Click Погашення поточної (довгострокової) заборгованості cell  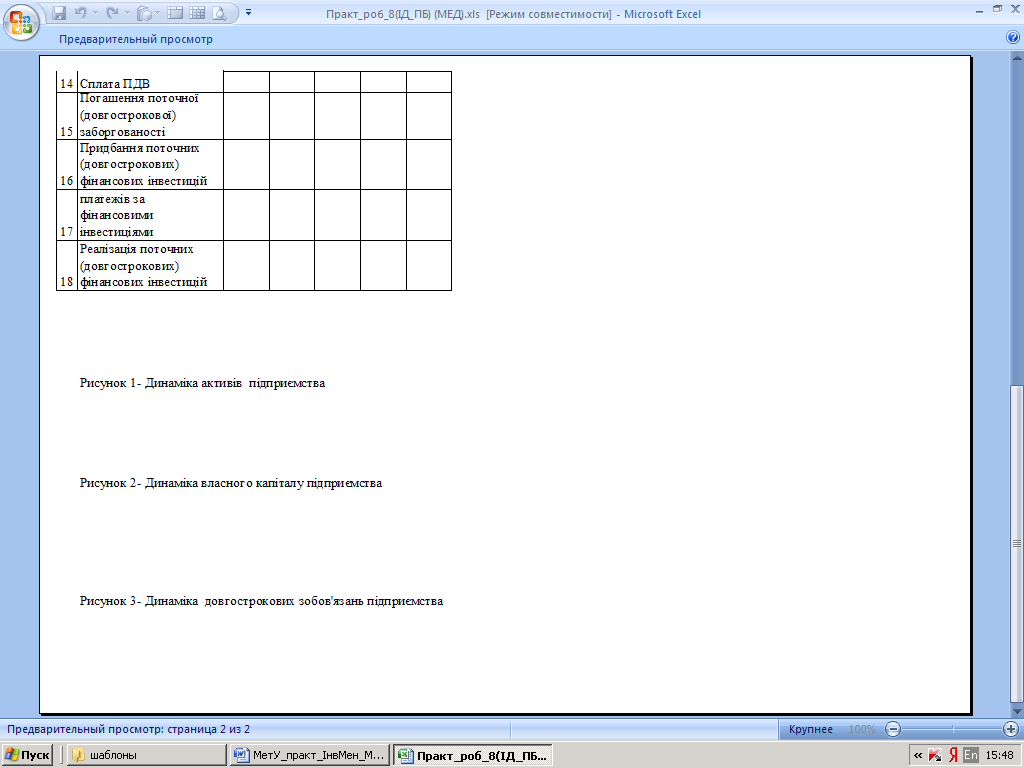pos(150,116)
